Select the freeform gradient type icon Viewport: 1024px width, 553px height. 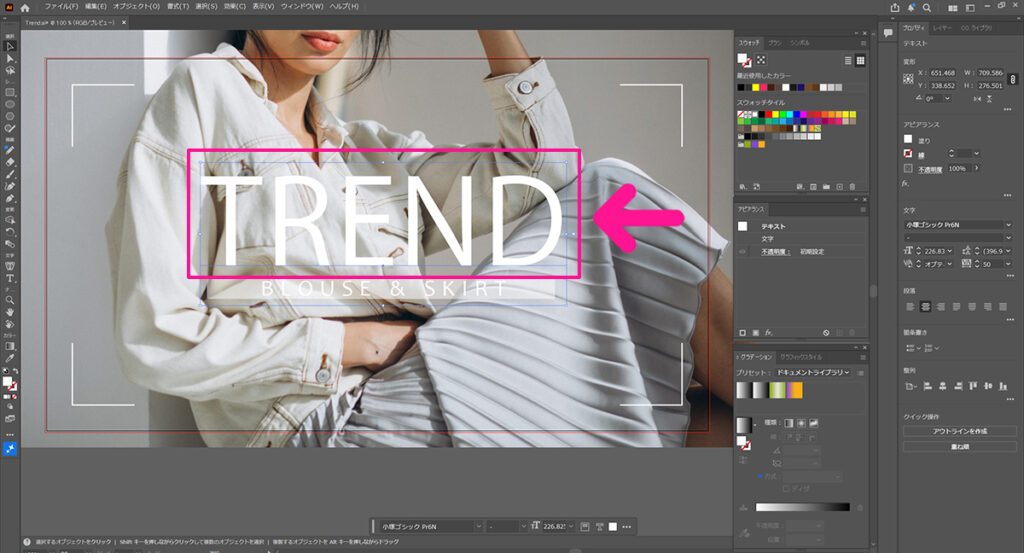click(814, 423)
